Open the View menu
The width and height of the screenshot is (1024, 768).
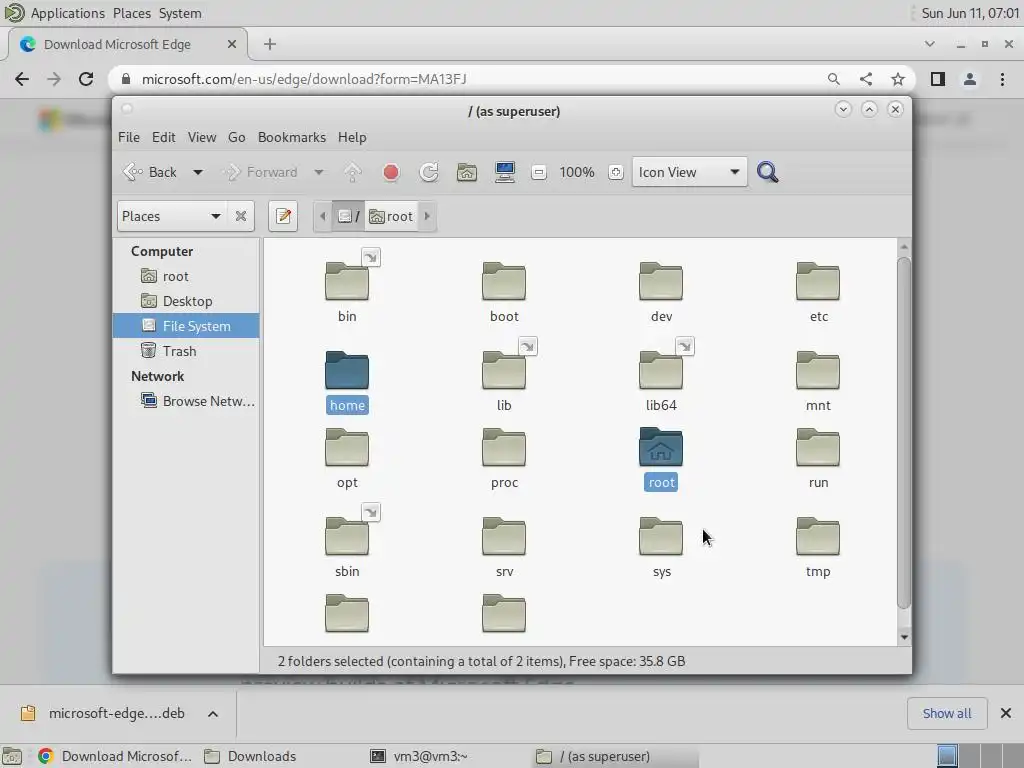202,137
